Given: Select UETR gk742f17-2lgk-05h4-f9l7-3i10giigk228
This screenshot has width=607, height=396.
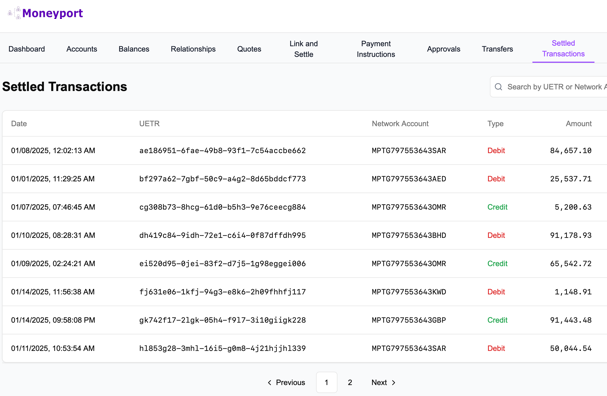Looking at the screenshot, I should click(x=223, y=320).
